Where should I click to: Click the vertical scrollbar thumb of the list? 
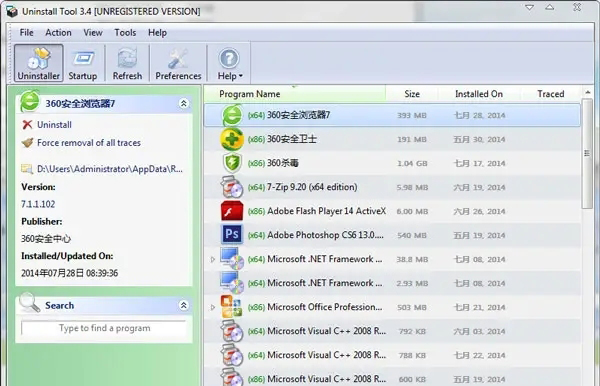[587, 153]
